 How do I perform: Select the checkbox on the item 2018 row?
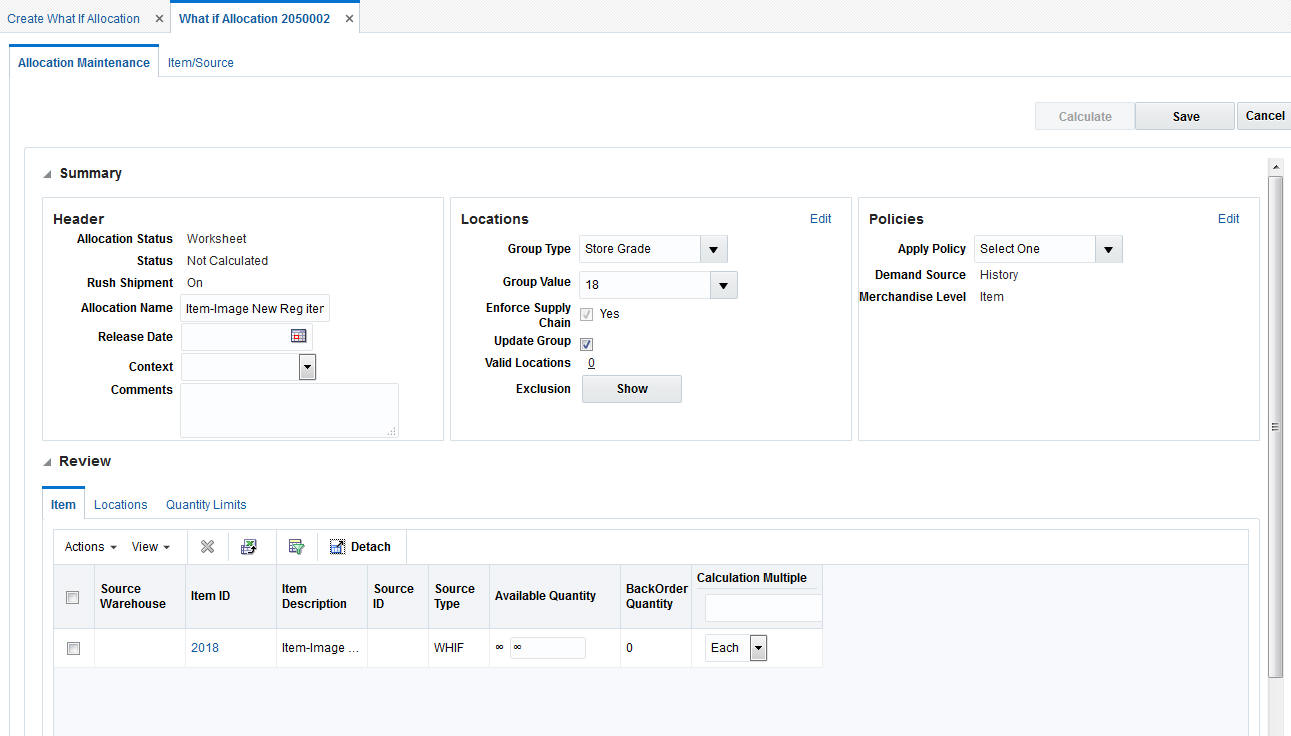pyautogui.click(x=72, y=647)
